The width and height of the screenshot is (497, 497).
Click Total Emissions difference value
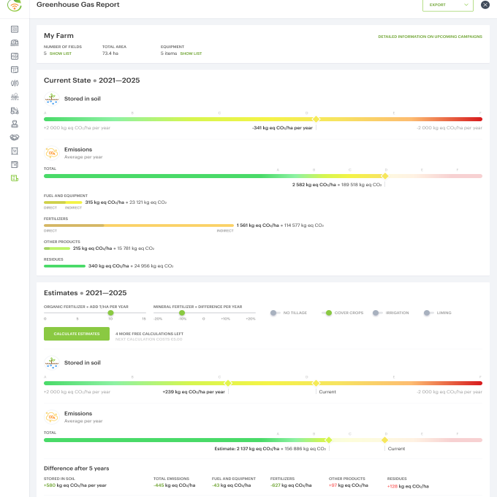pos(174,485)
